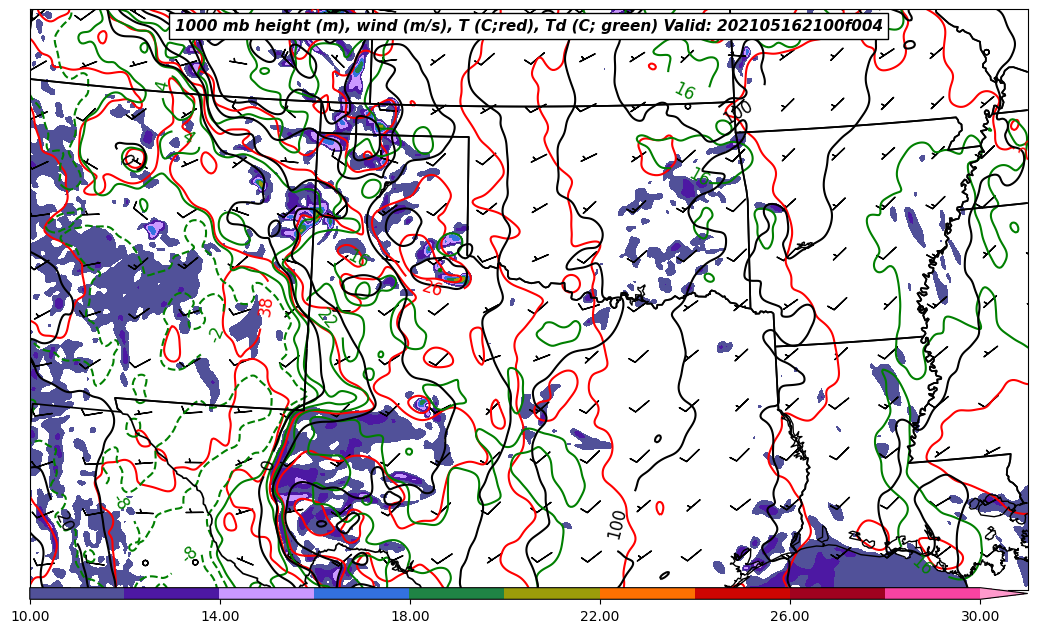This screenshot has width=1037, height=633.
Task: Click the red 38 temperature contour label
Action: (x=265, y=307)
